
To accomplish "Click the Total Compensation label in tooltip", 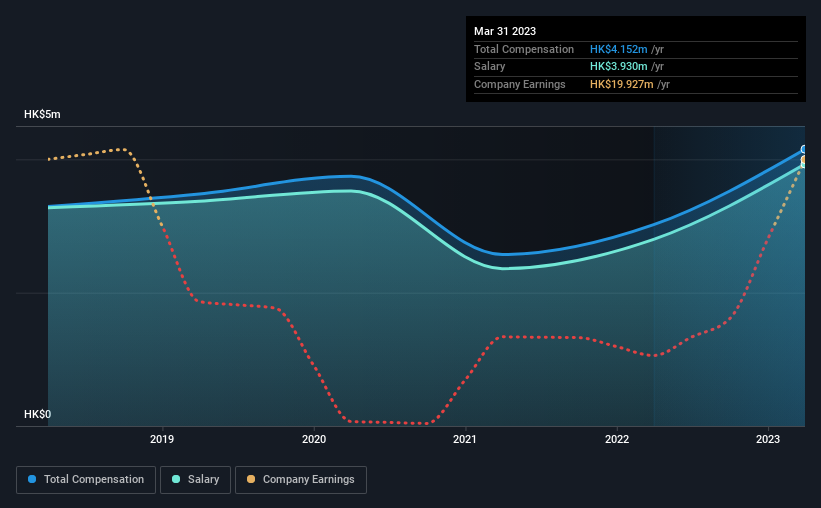I will pyautogui.click(x=524, y=49).
